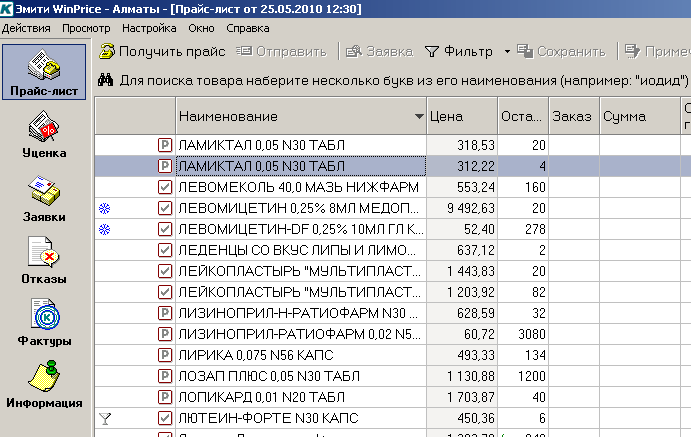
Task: Open the Фактуры sidebar icon
Action: pyautogui.click(x=43, y=320)
